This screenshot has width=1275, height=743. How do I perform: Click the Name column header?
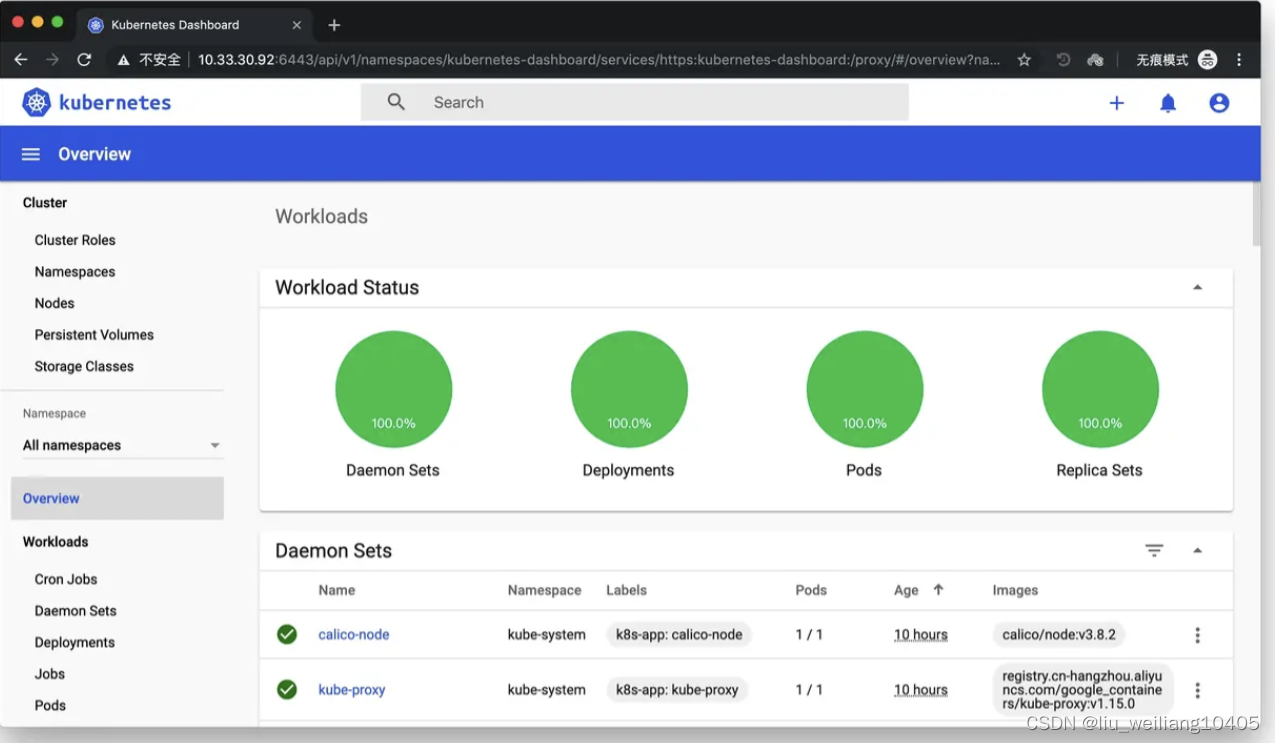(x=337, y=590)
